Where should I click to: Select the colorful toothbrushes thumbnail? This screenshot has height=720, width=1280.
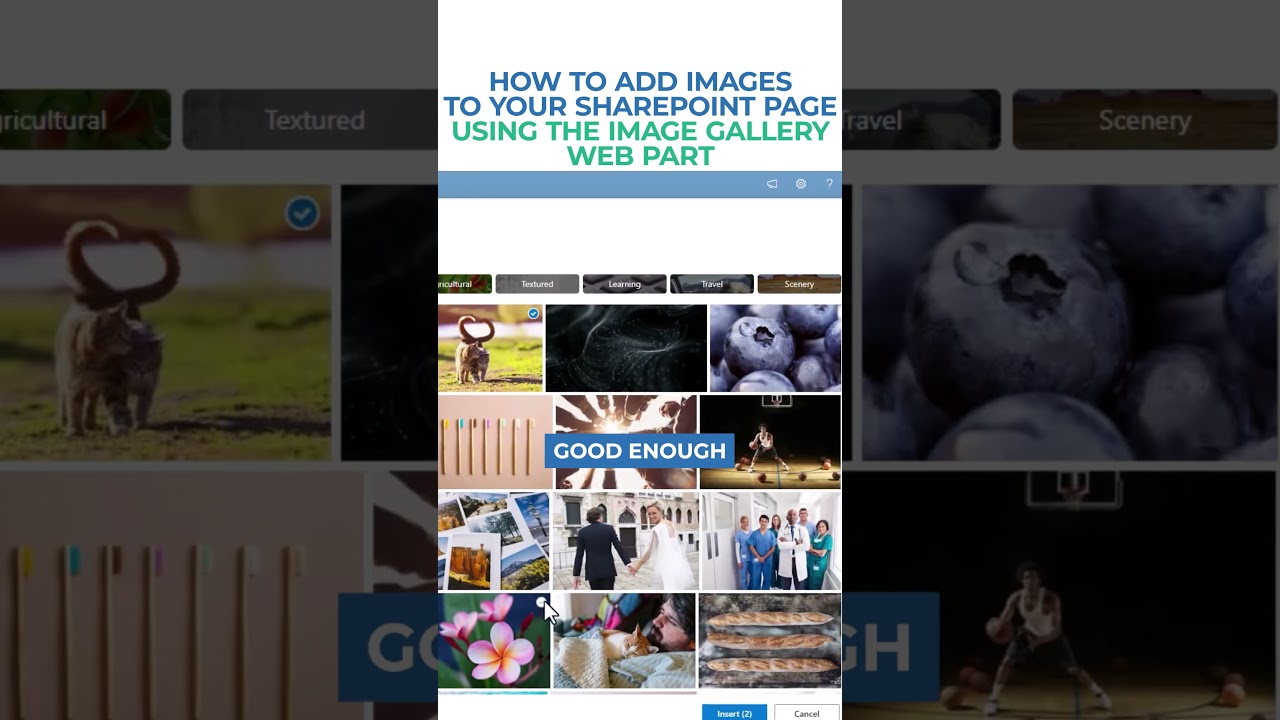click(495, 441)
